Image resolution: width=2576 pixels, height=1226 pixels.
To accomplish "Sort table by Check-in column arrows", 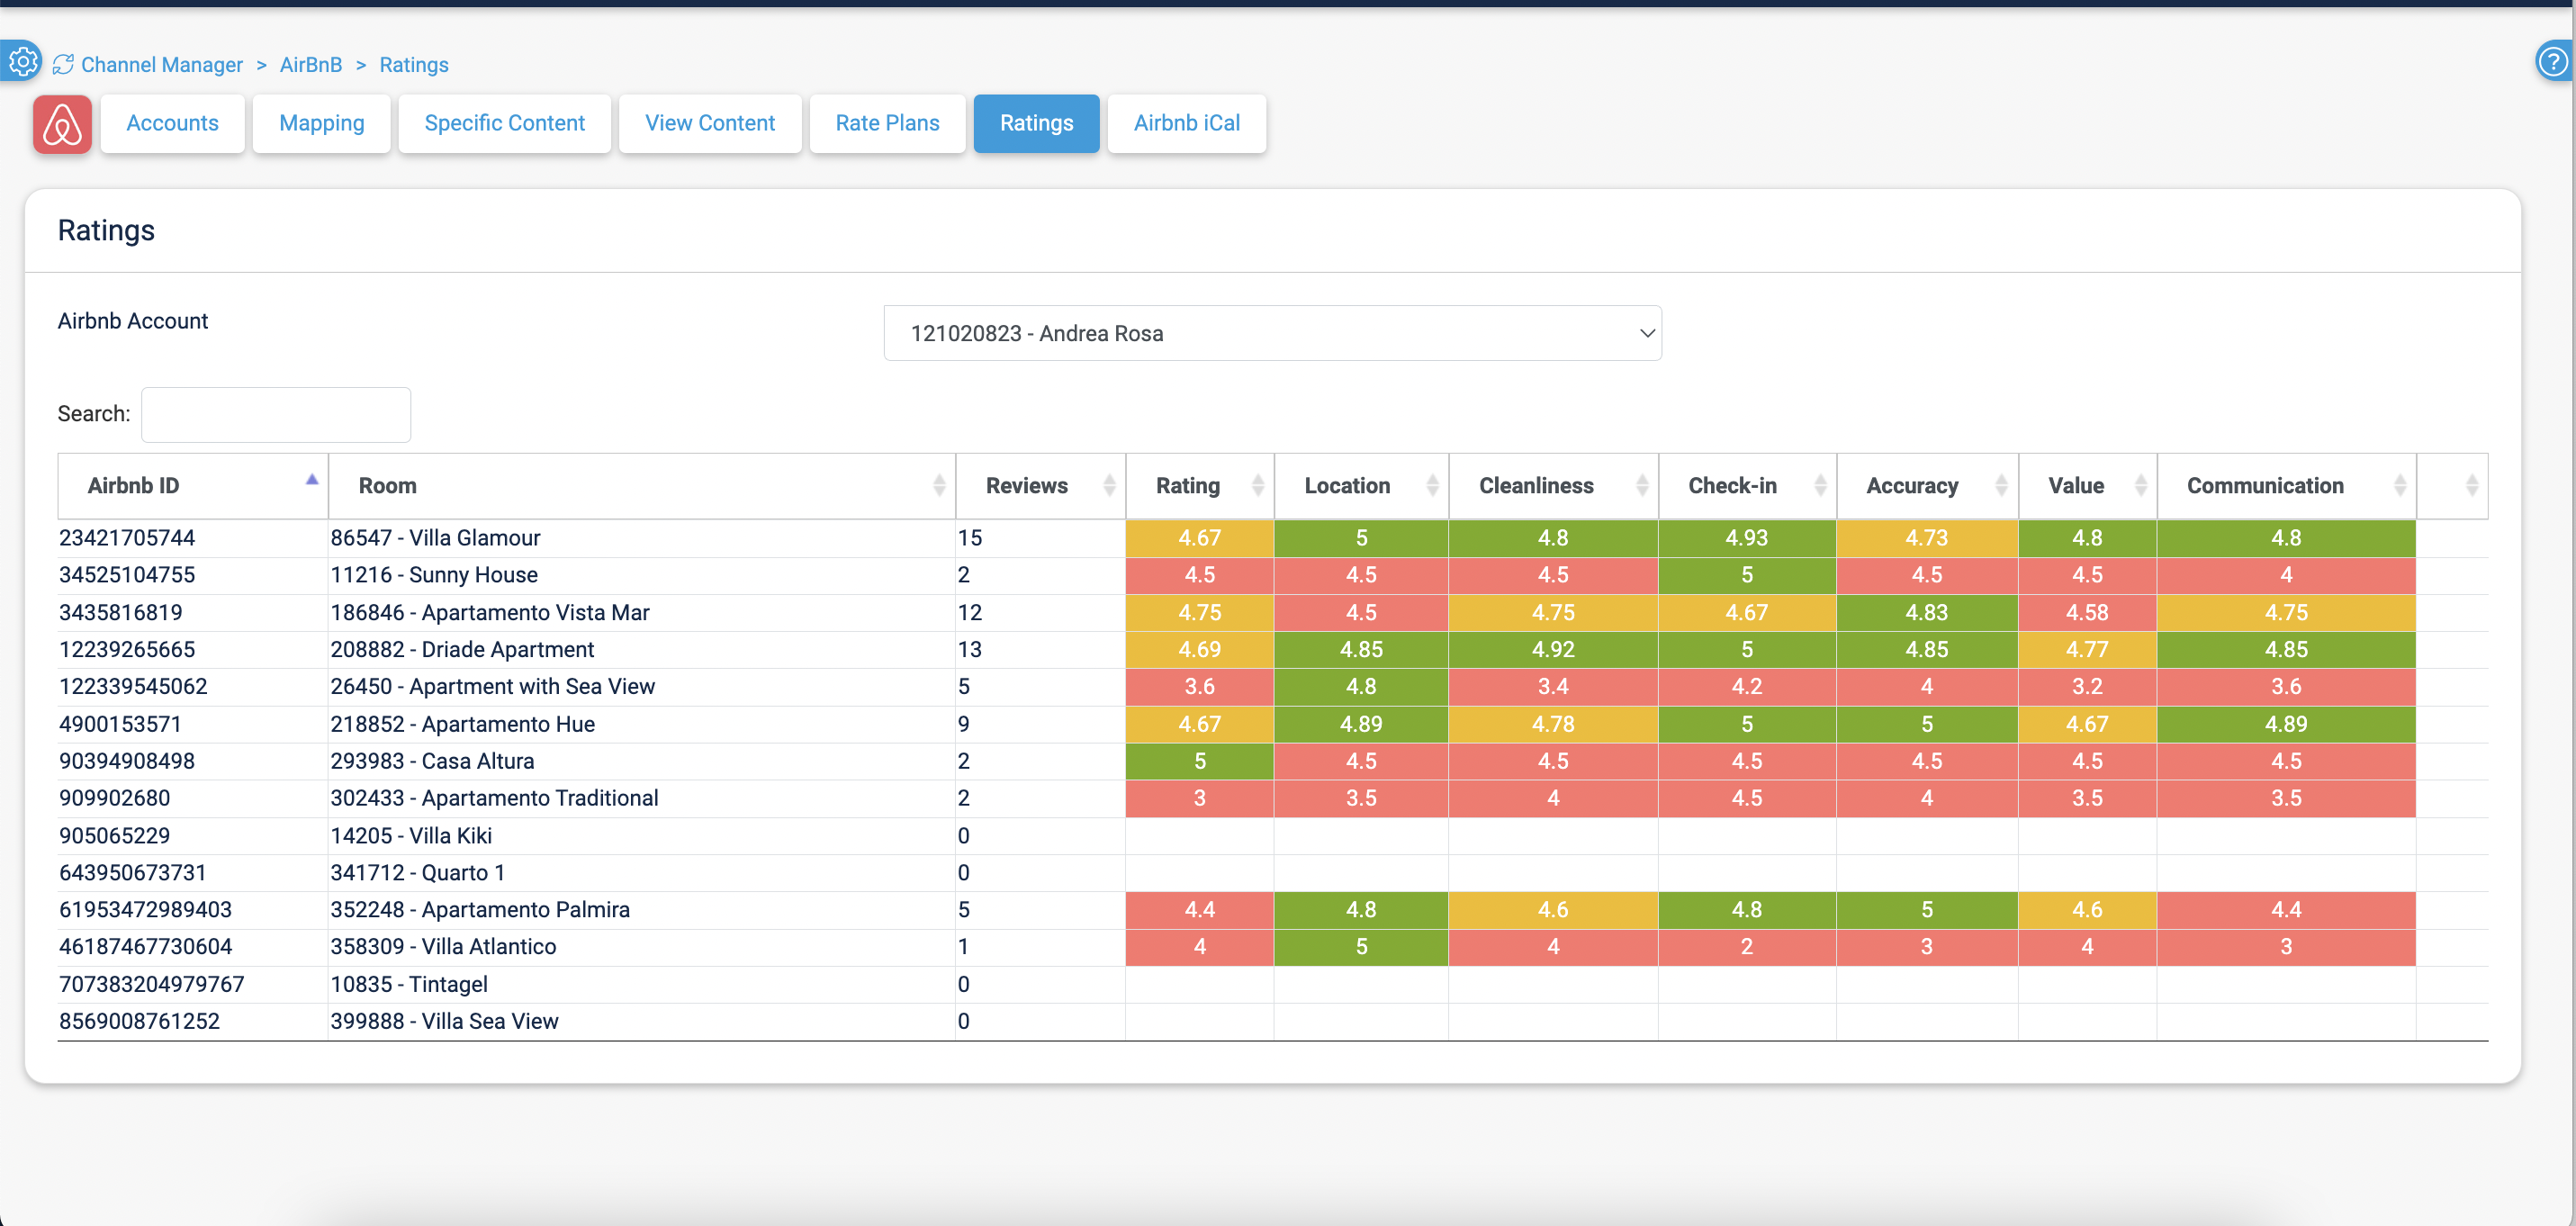I will coord(1820,486).
